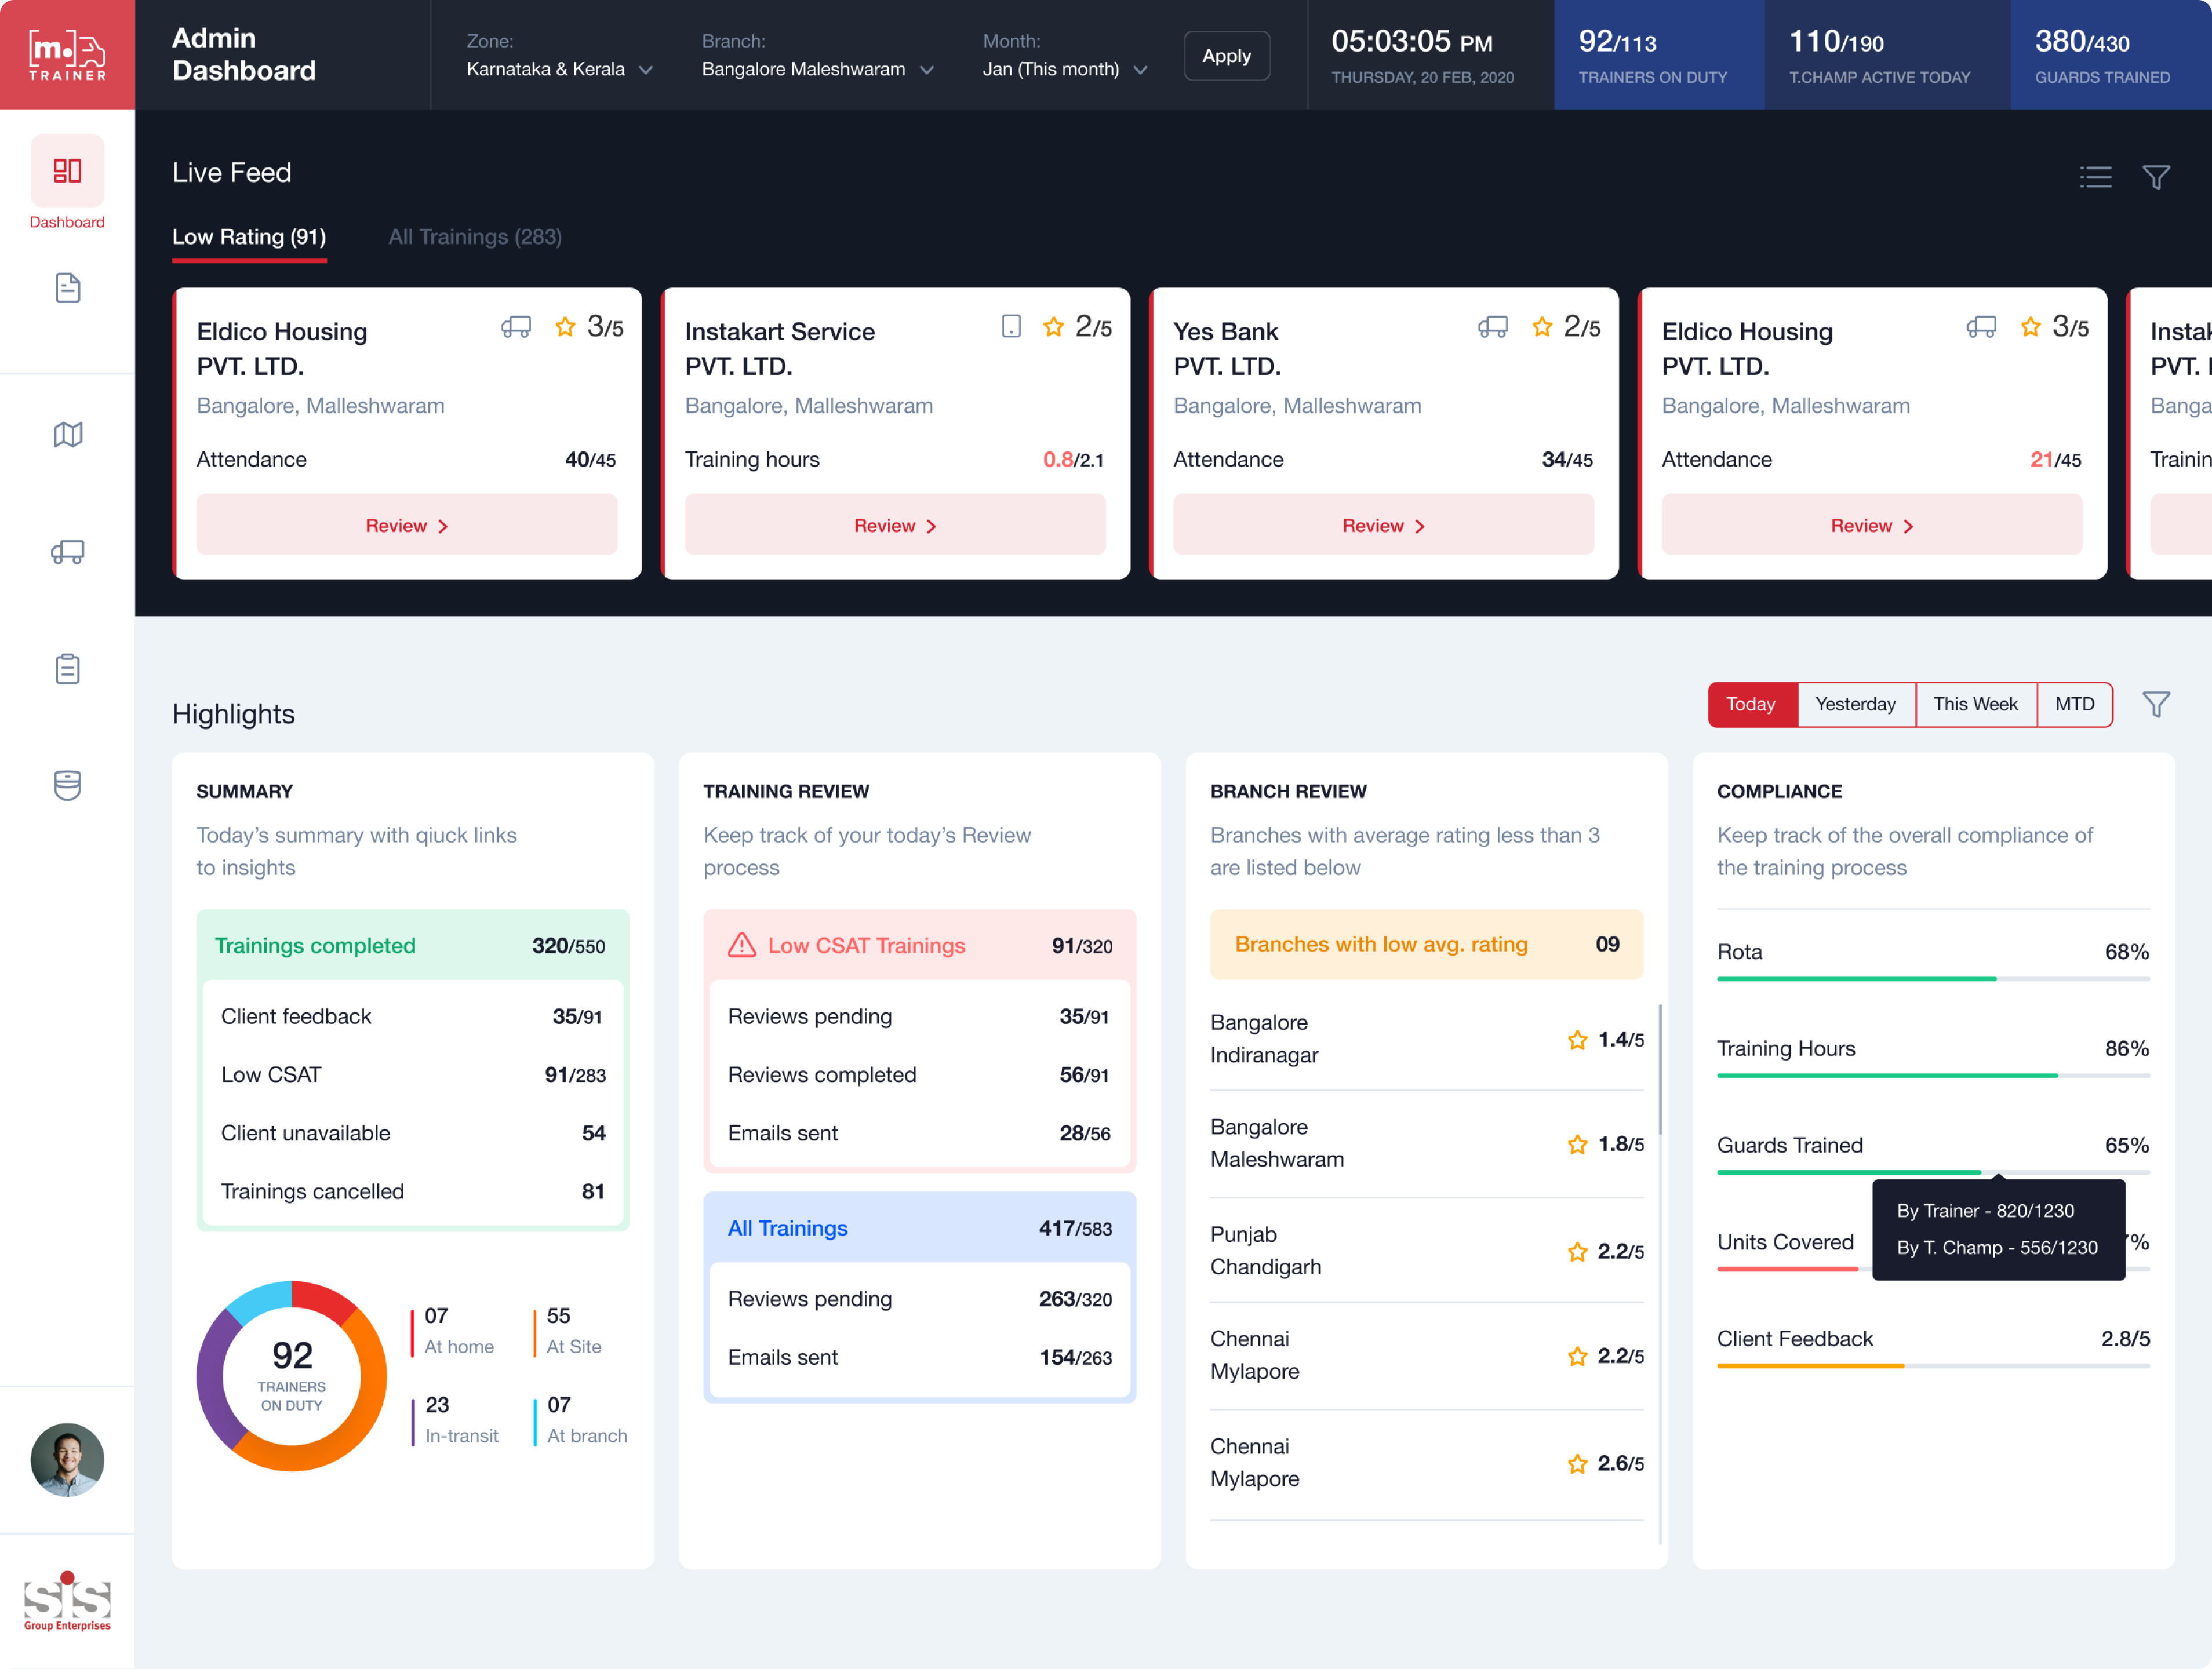Click the document report icon in sidebar
This screenshot has width=2212, height=1669.
coord(67,288)
